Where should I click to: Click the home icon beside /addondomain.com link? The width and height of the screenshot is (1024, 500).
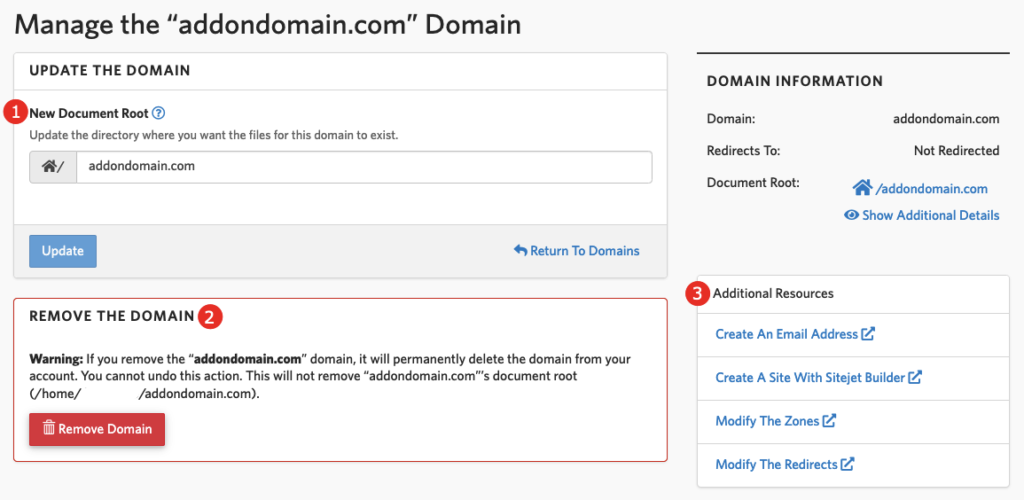coord(863,188)
